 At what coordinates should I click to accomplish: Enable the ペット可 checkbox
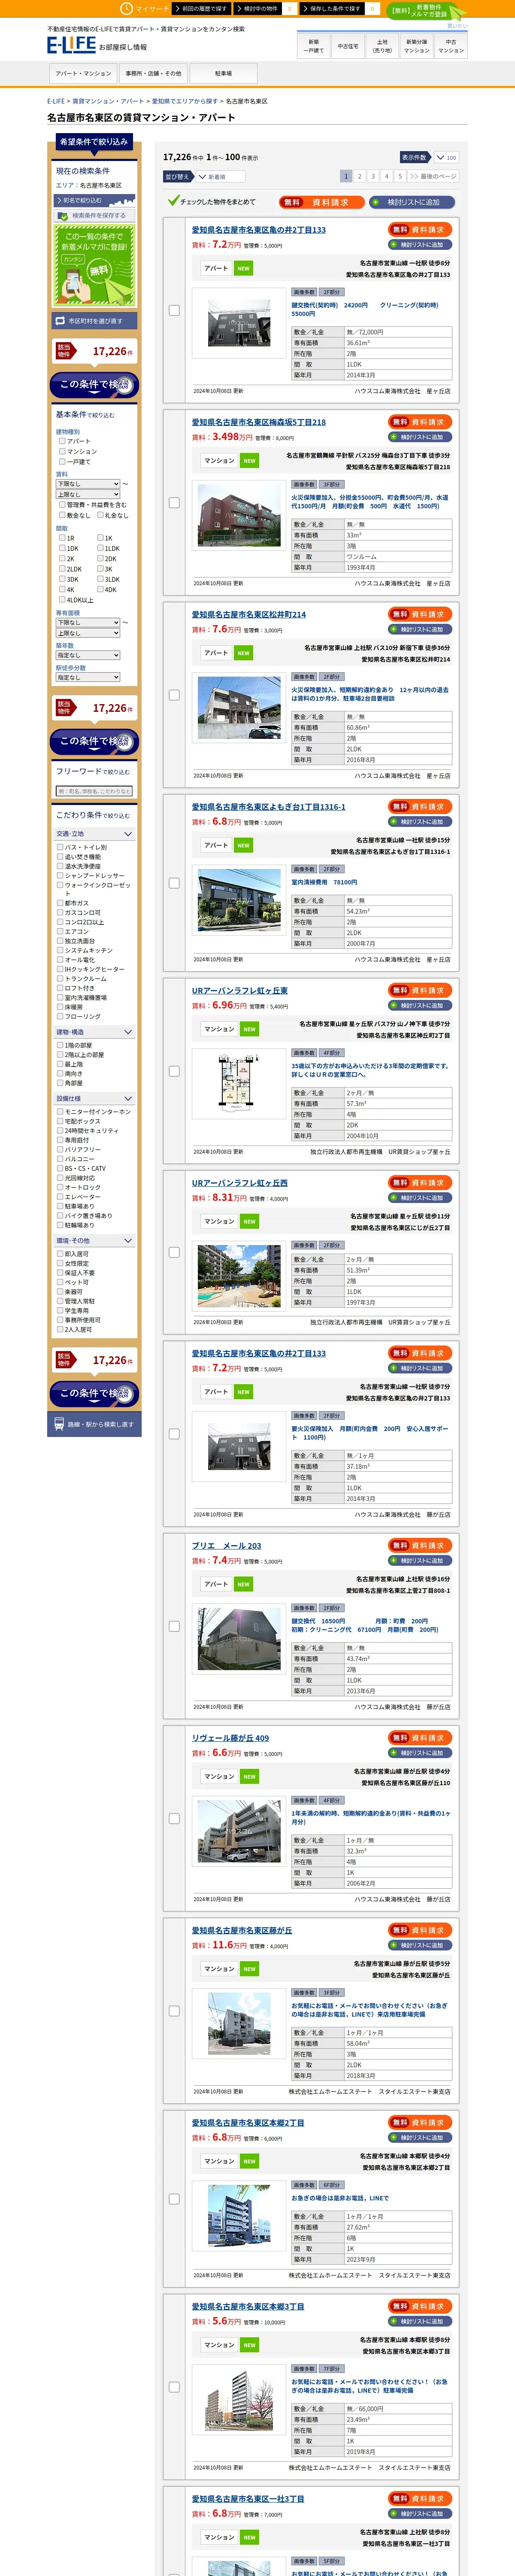(x=60, y=1282)
